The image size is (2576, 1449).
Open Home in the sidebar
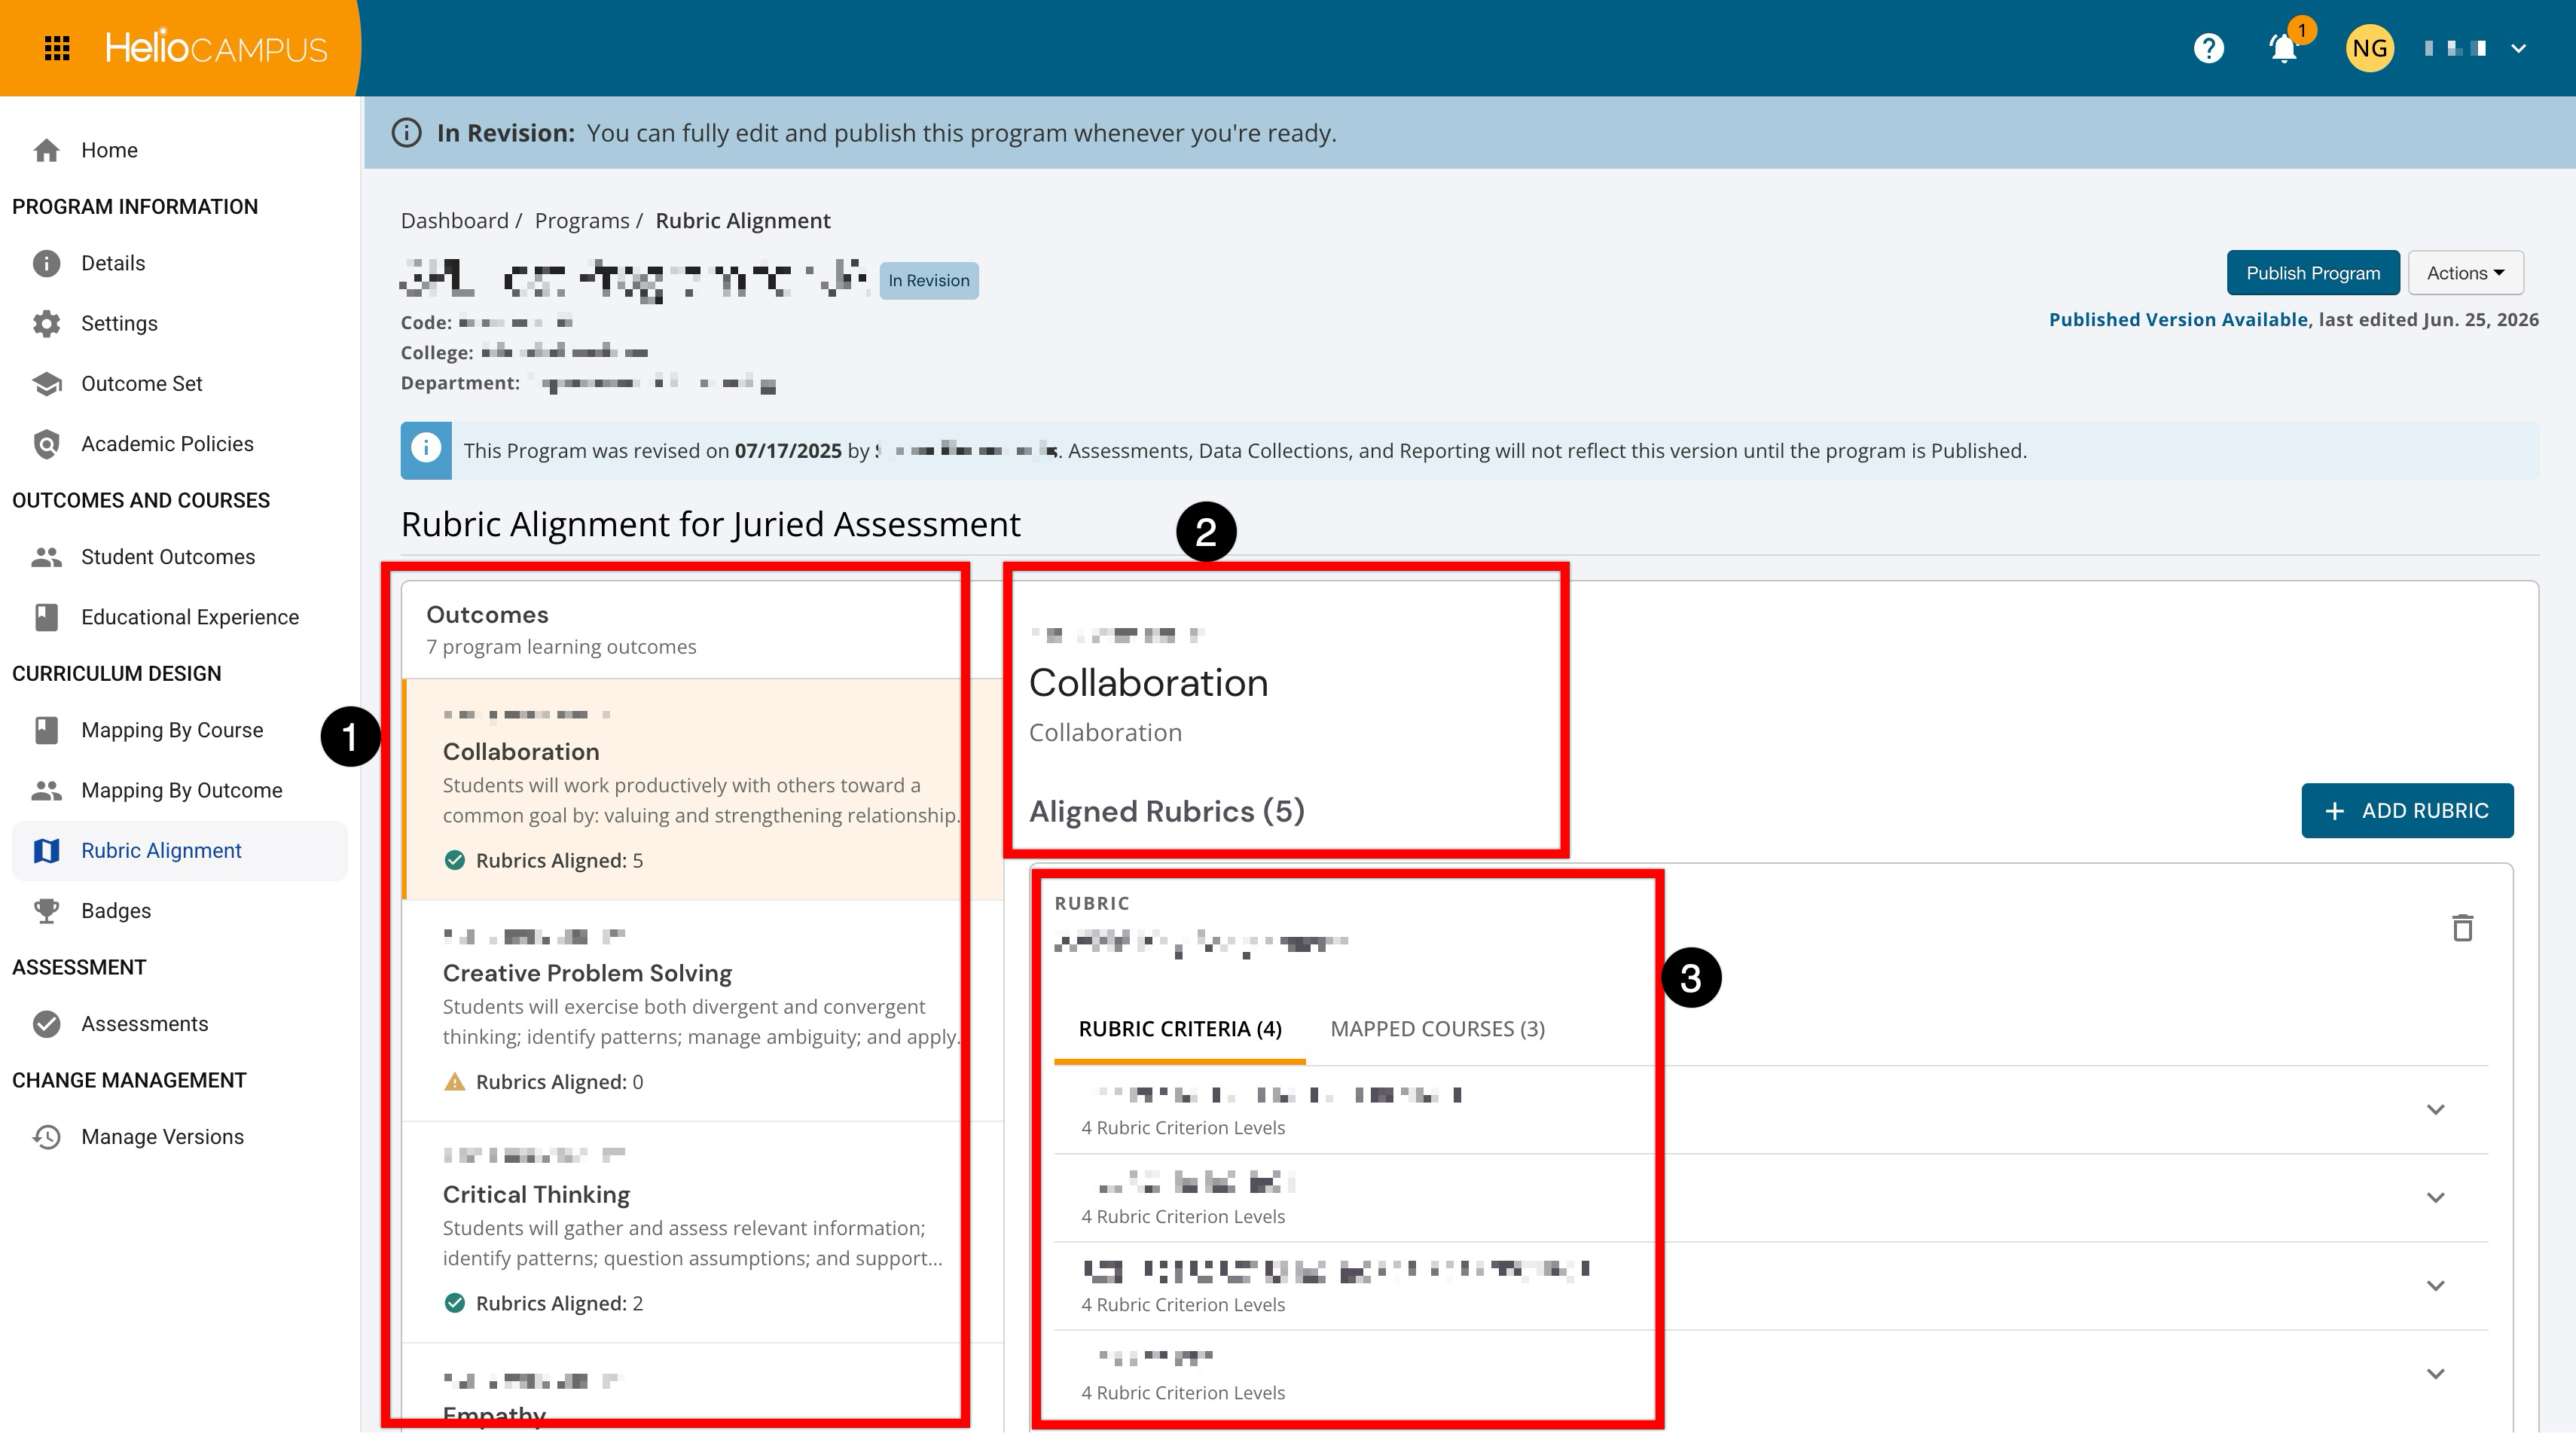coord(180,150)
